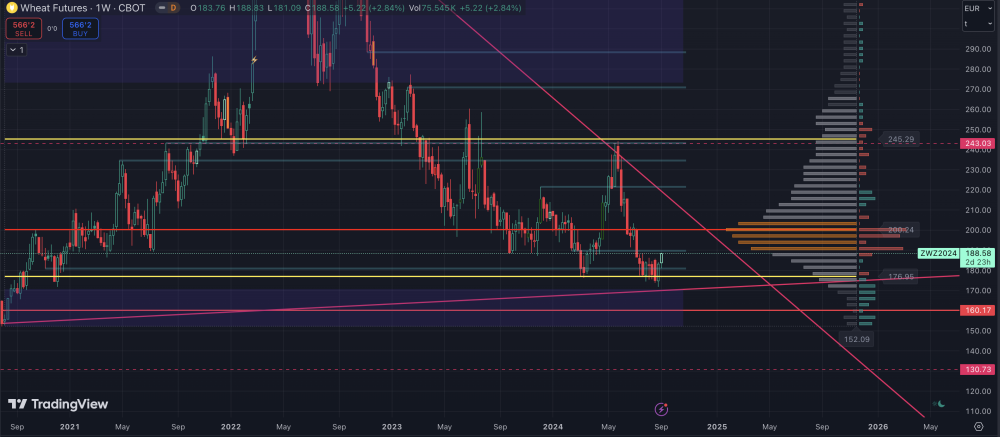This screenshot has height=437, width=1000.
Task: Open the EUR currency dropdown
Action: point(979,8)
